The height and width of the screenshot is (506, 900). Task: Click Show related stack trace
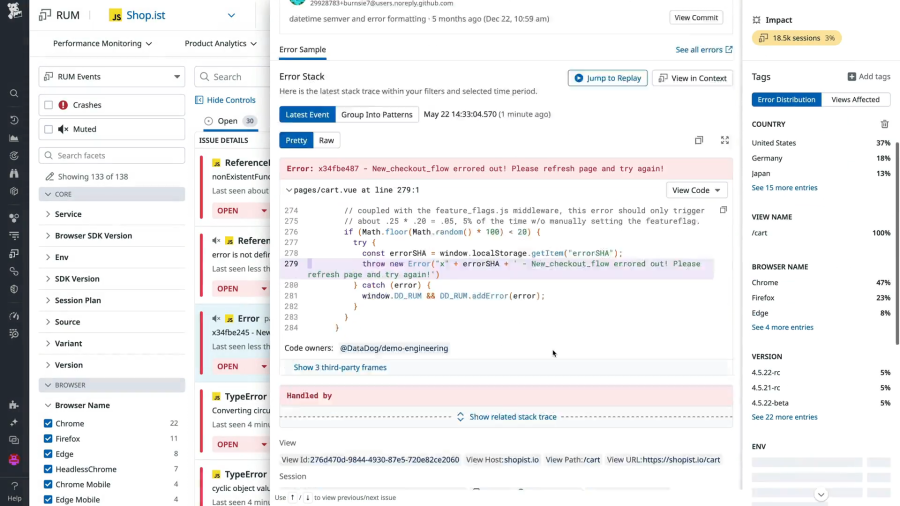point(513,417)
